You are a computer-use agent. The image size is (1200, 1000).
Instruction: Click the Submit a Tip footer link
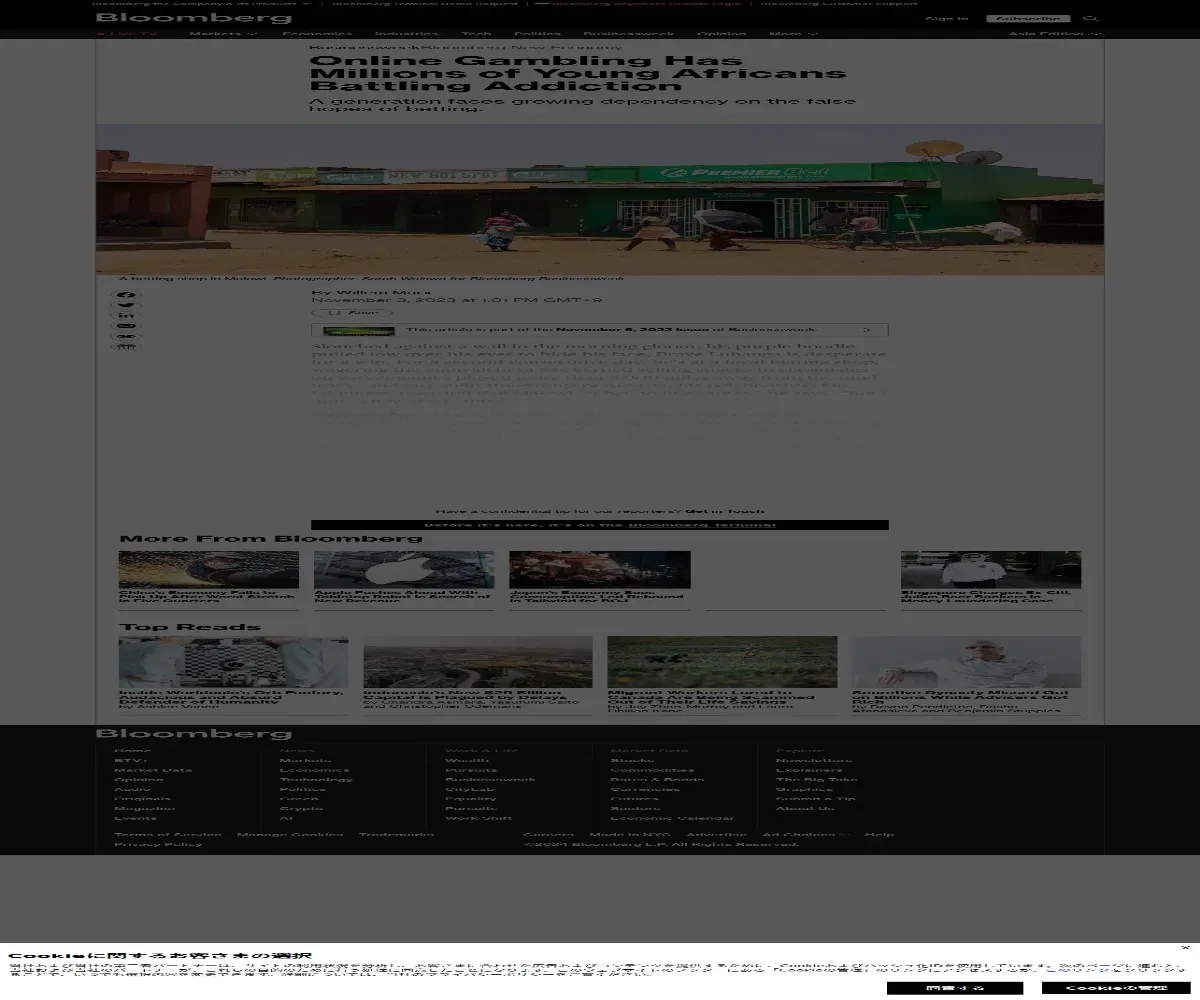coord(815,799)
